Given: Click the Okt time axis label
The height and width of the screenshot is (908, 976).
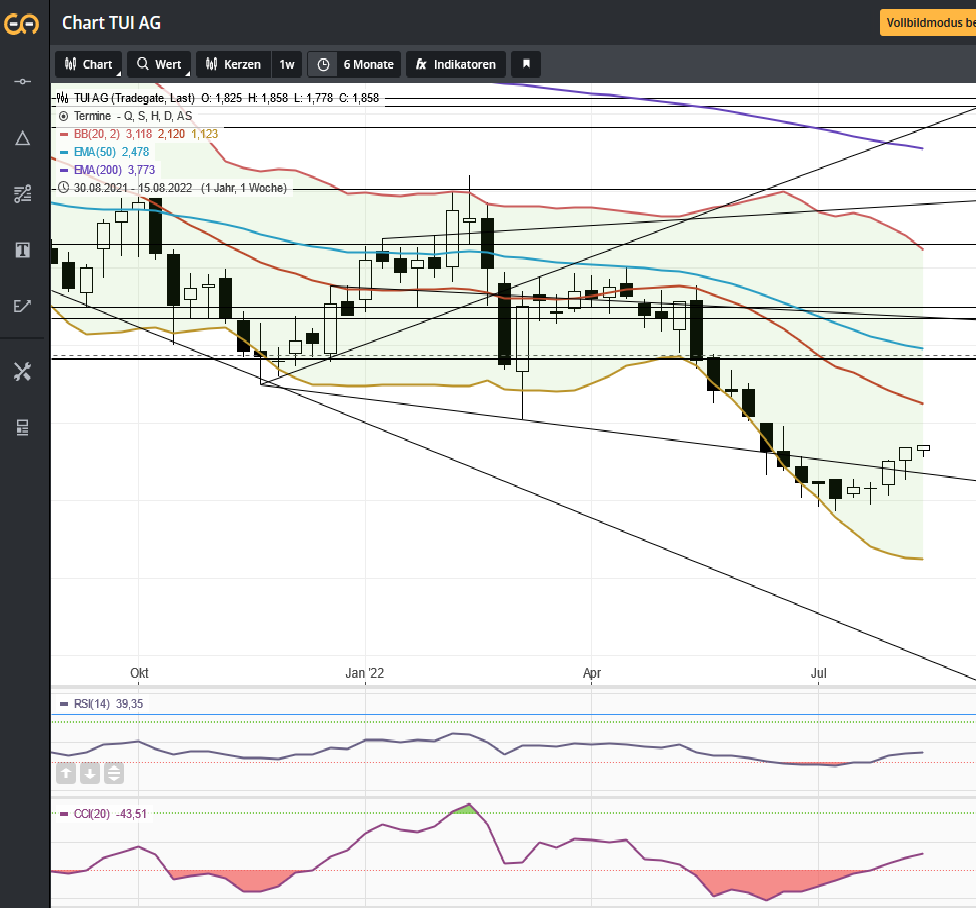Looking at the screenshot, I should (139, 673).
